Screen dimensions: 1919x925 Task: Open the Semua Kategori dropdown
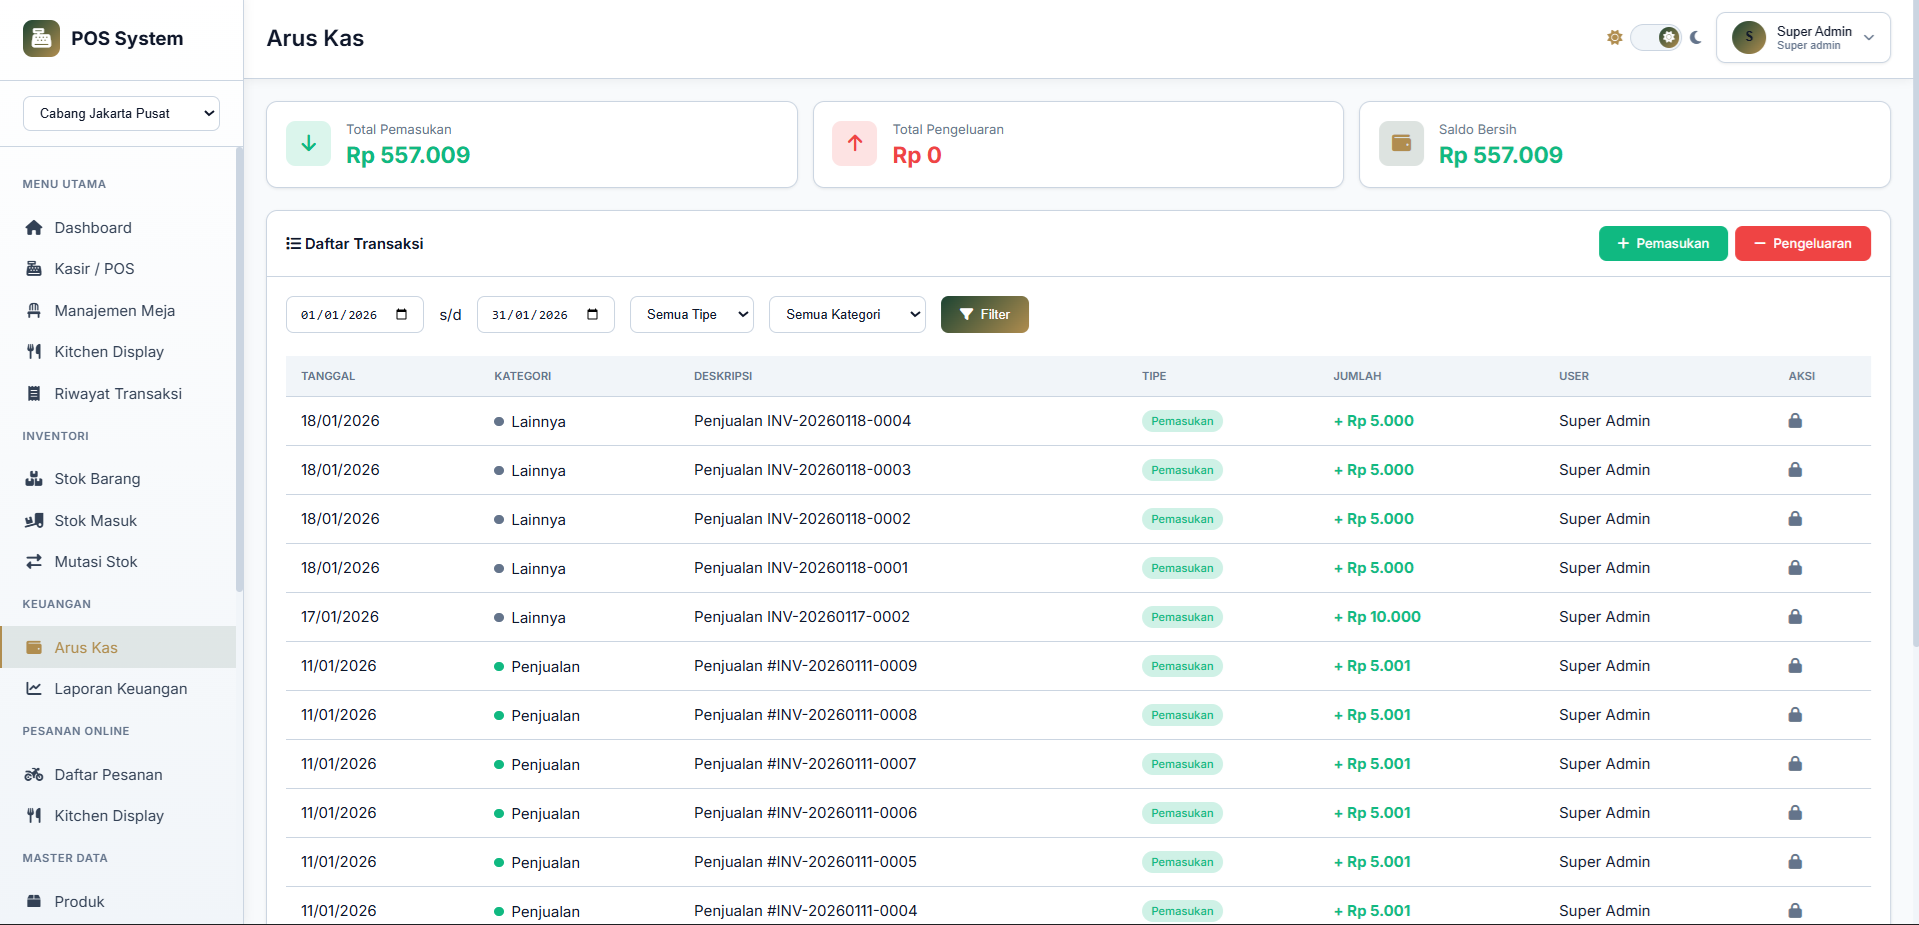pos(846,314)
